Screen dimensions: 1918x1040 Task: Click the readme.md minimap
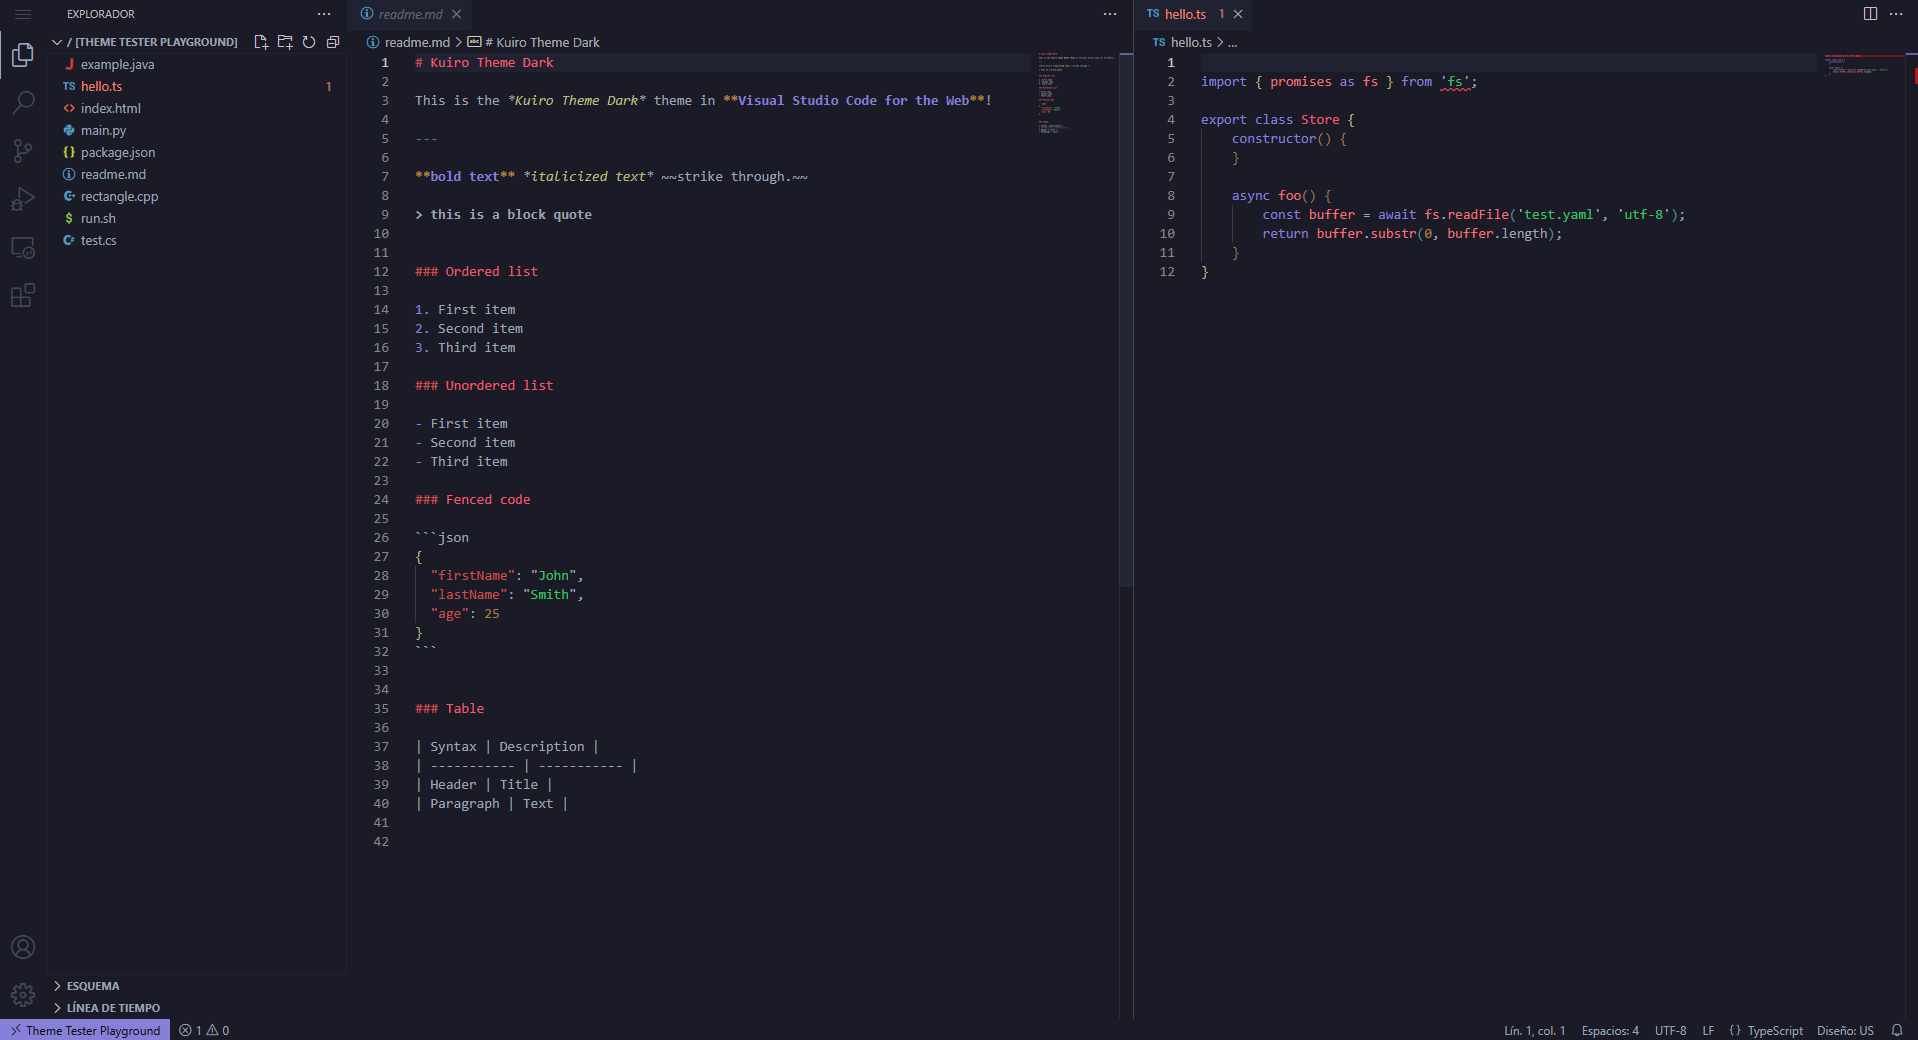pyautogui.click(x=1076, y=92)
